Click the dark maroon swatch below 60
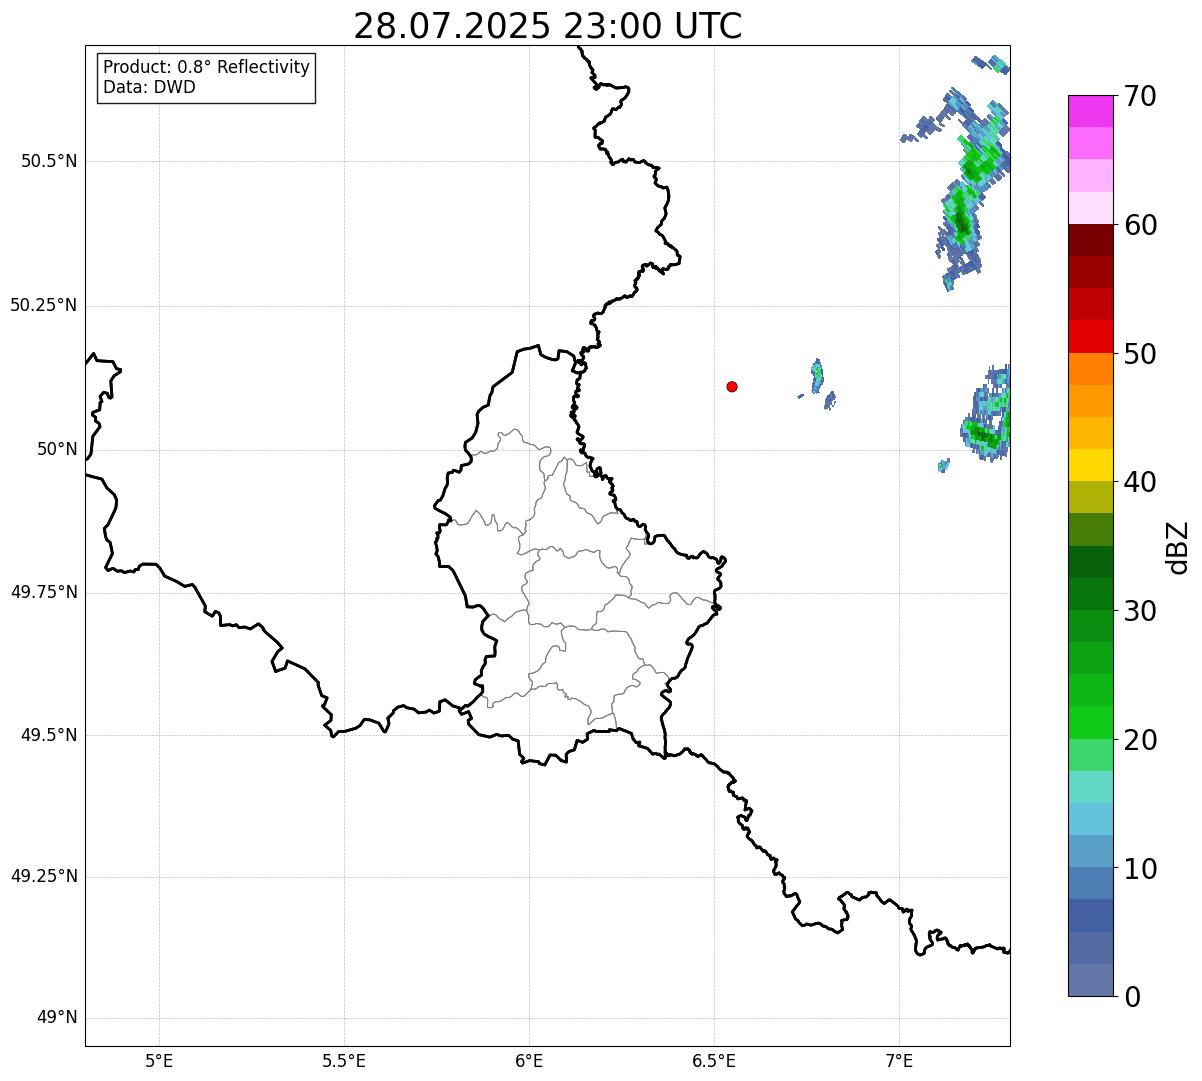 [1091, 240]
